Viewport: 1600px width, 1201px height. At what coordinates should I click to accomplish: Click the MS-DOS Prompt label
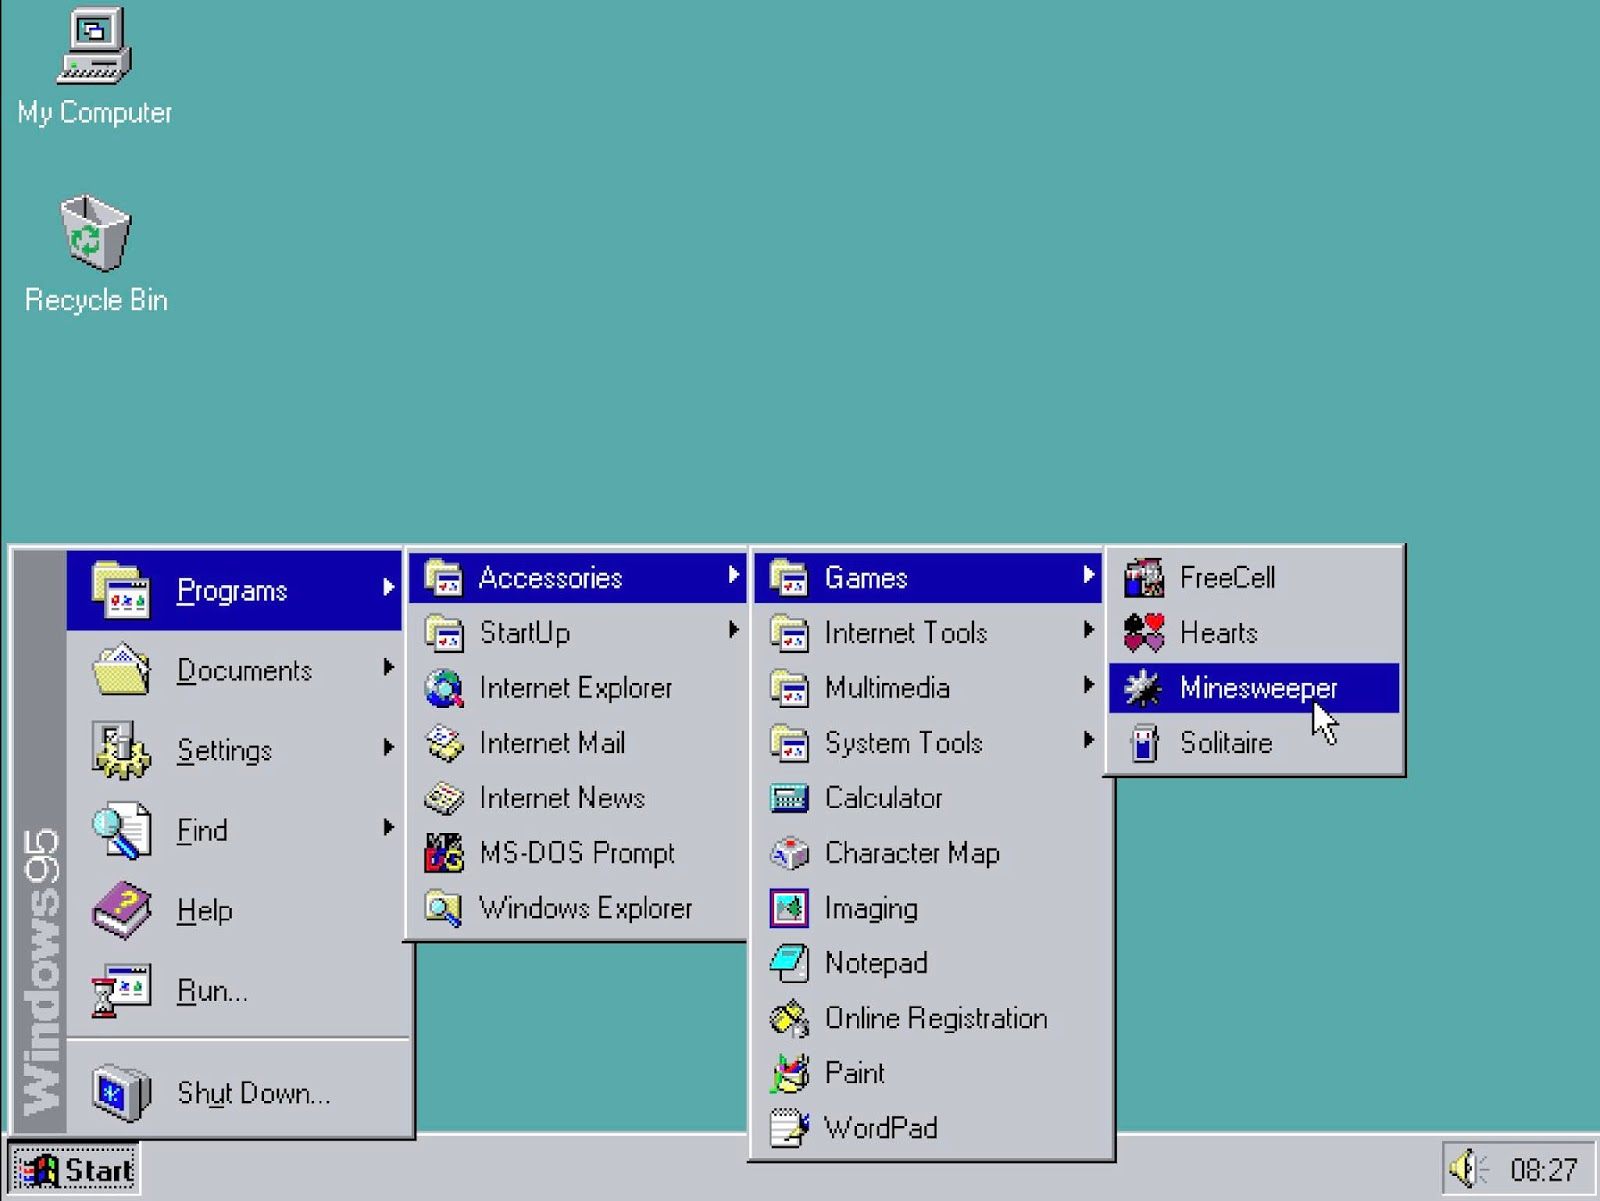click(577, 853)
